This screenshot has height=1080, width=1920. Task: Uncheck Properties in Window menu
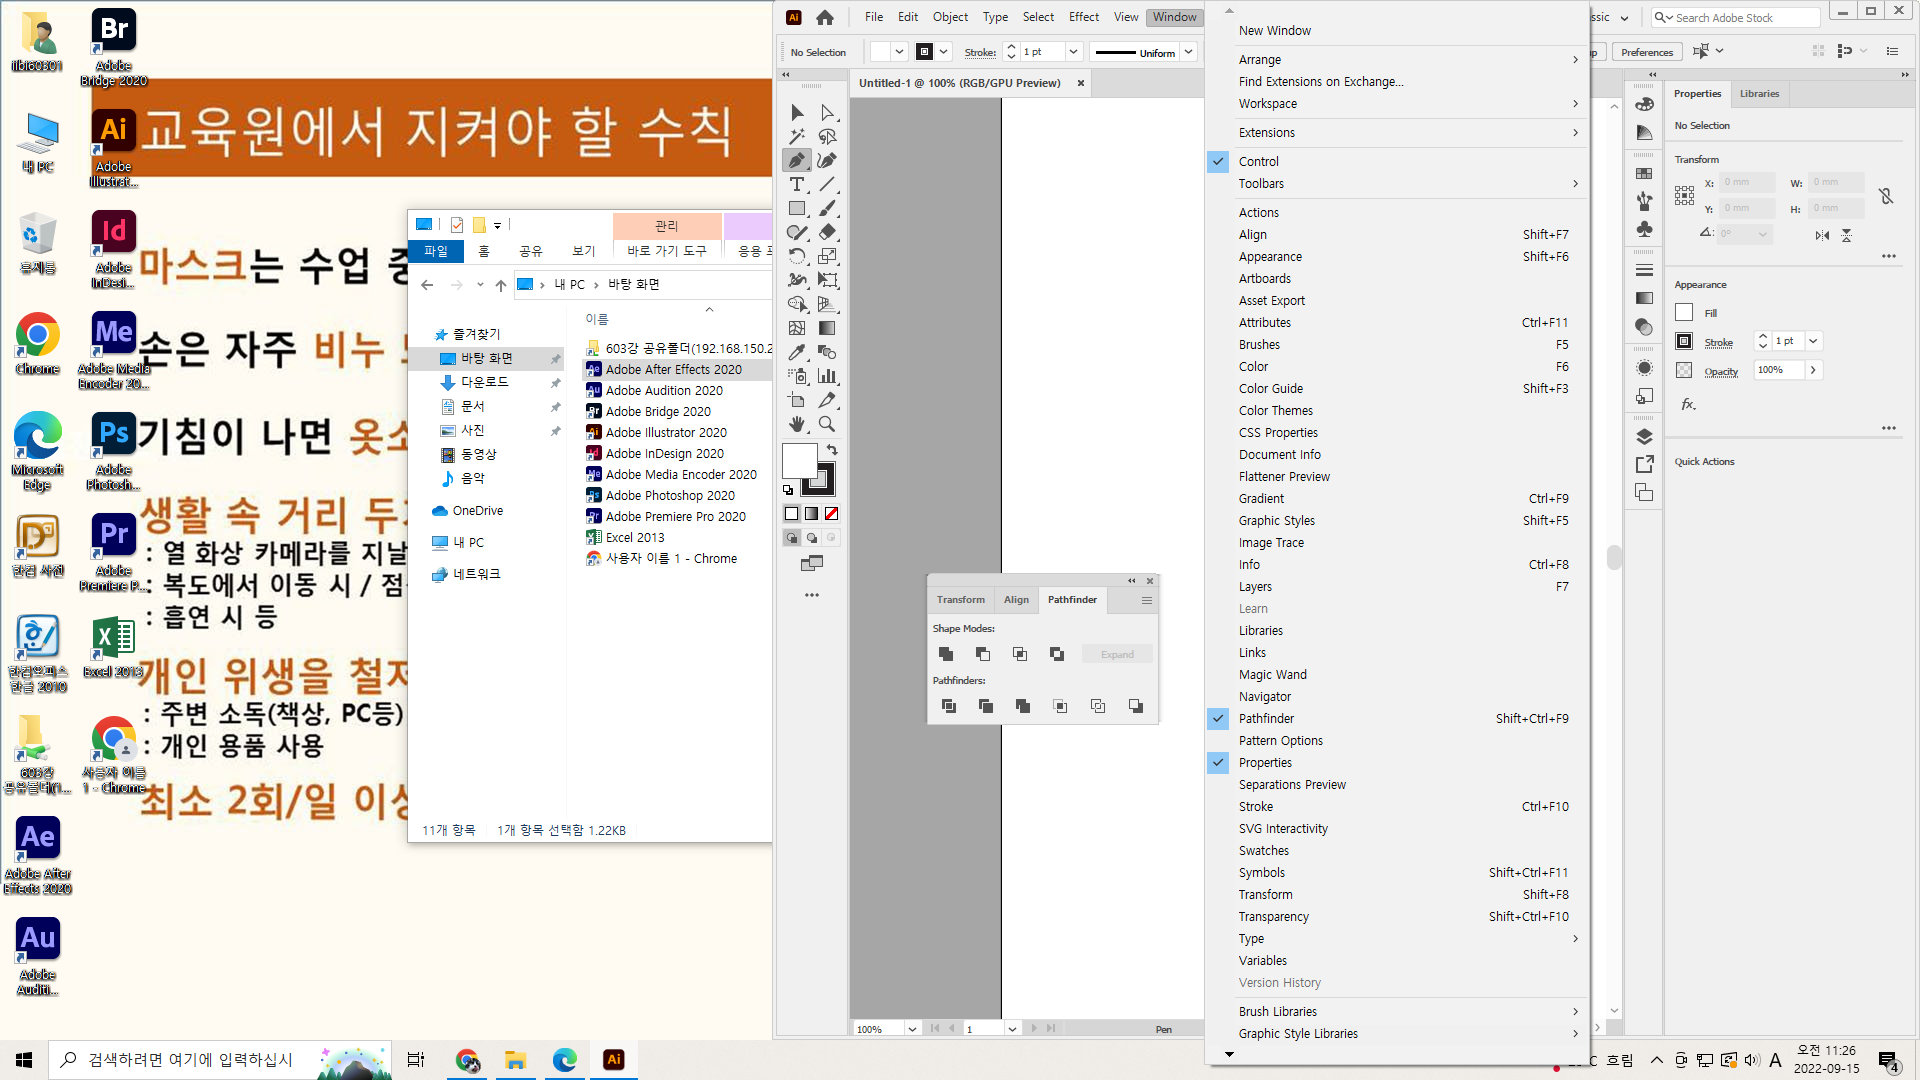[1265, 763]
